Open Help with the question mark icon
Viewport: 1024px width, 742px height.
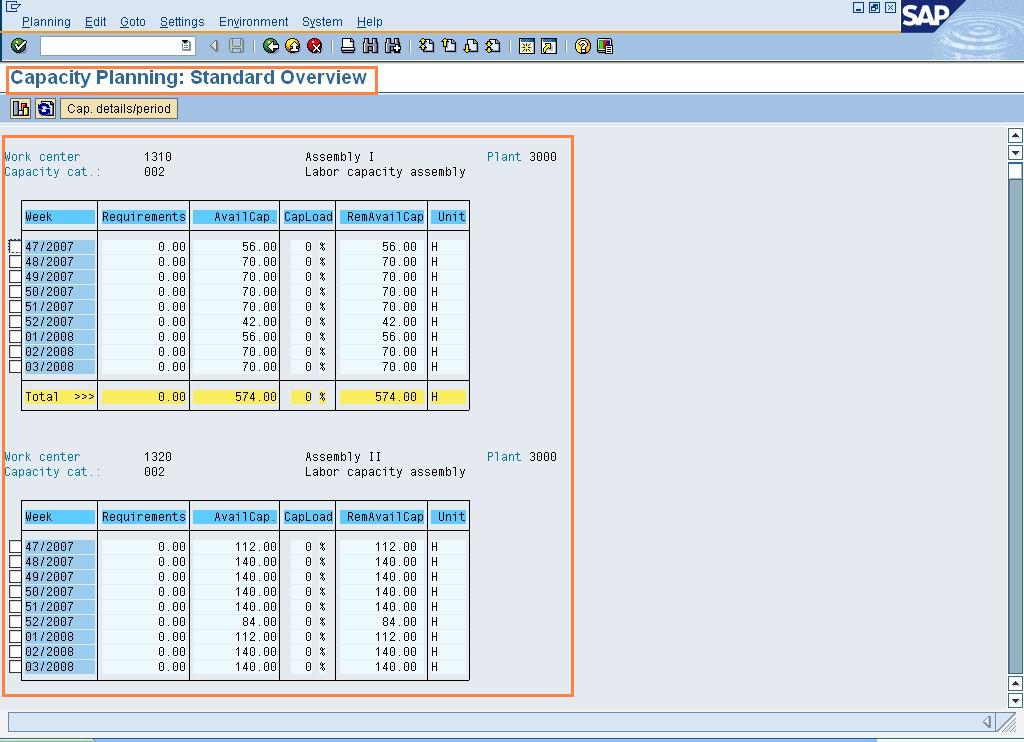coord(583,46)
